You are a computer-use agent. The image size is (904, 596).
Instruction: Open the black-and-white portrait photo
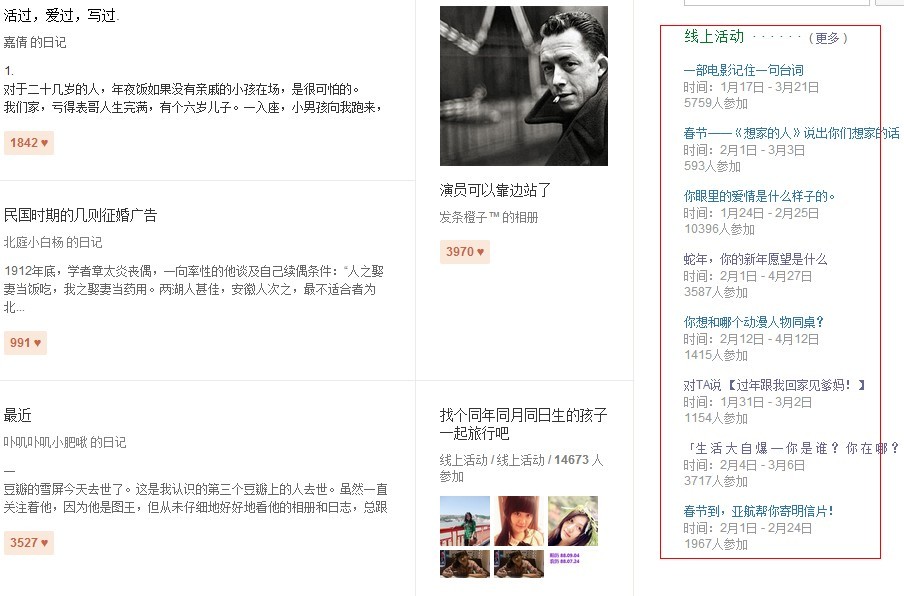pyautogui.click(x=523, y=86)
